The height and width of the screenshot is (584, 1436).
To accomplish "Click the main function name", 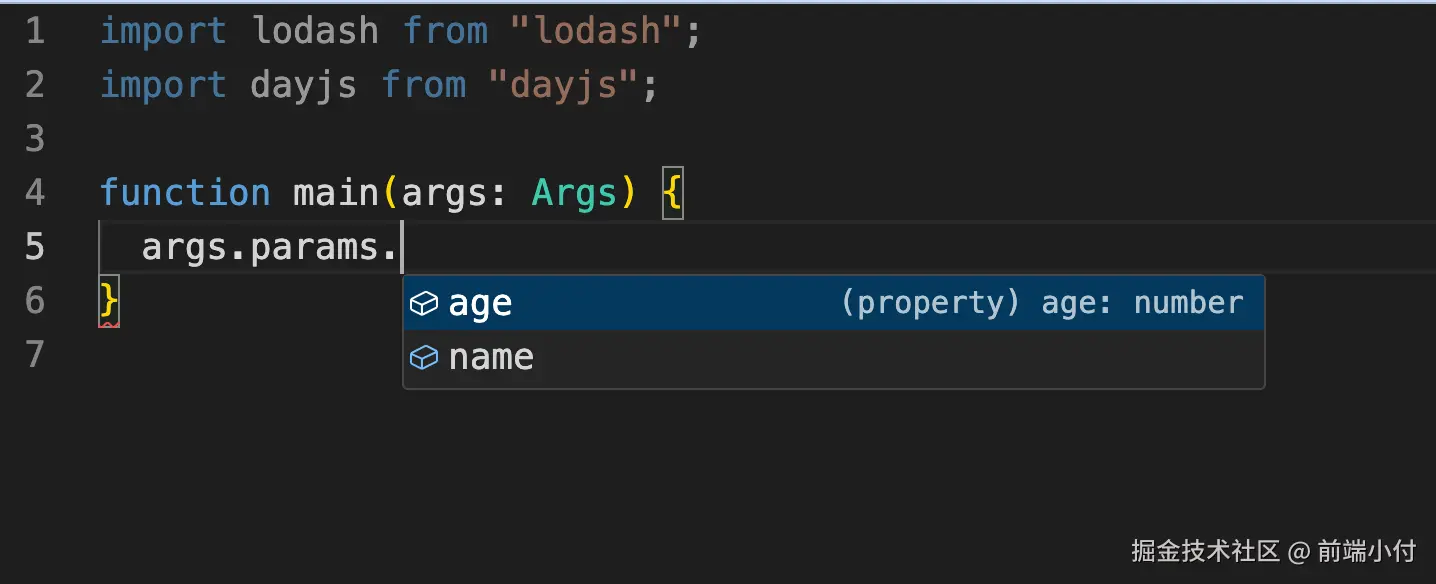I will [x=338, y=193].
